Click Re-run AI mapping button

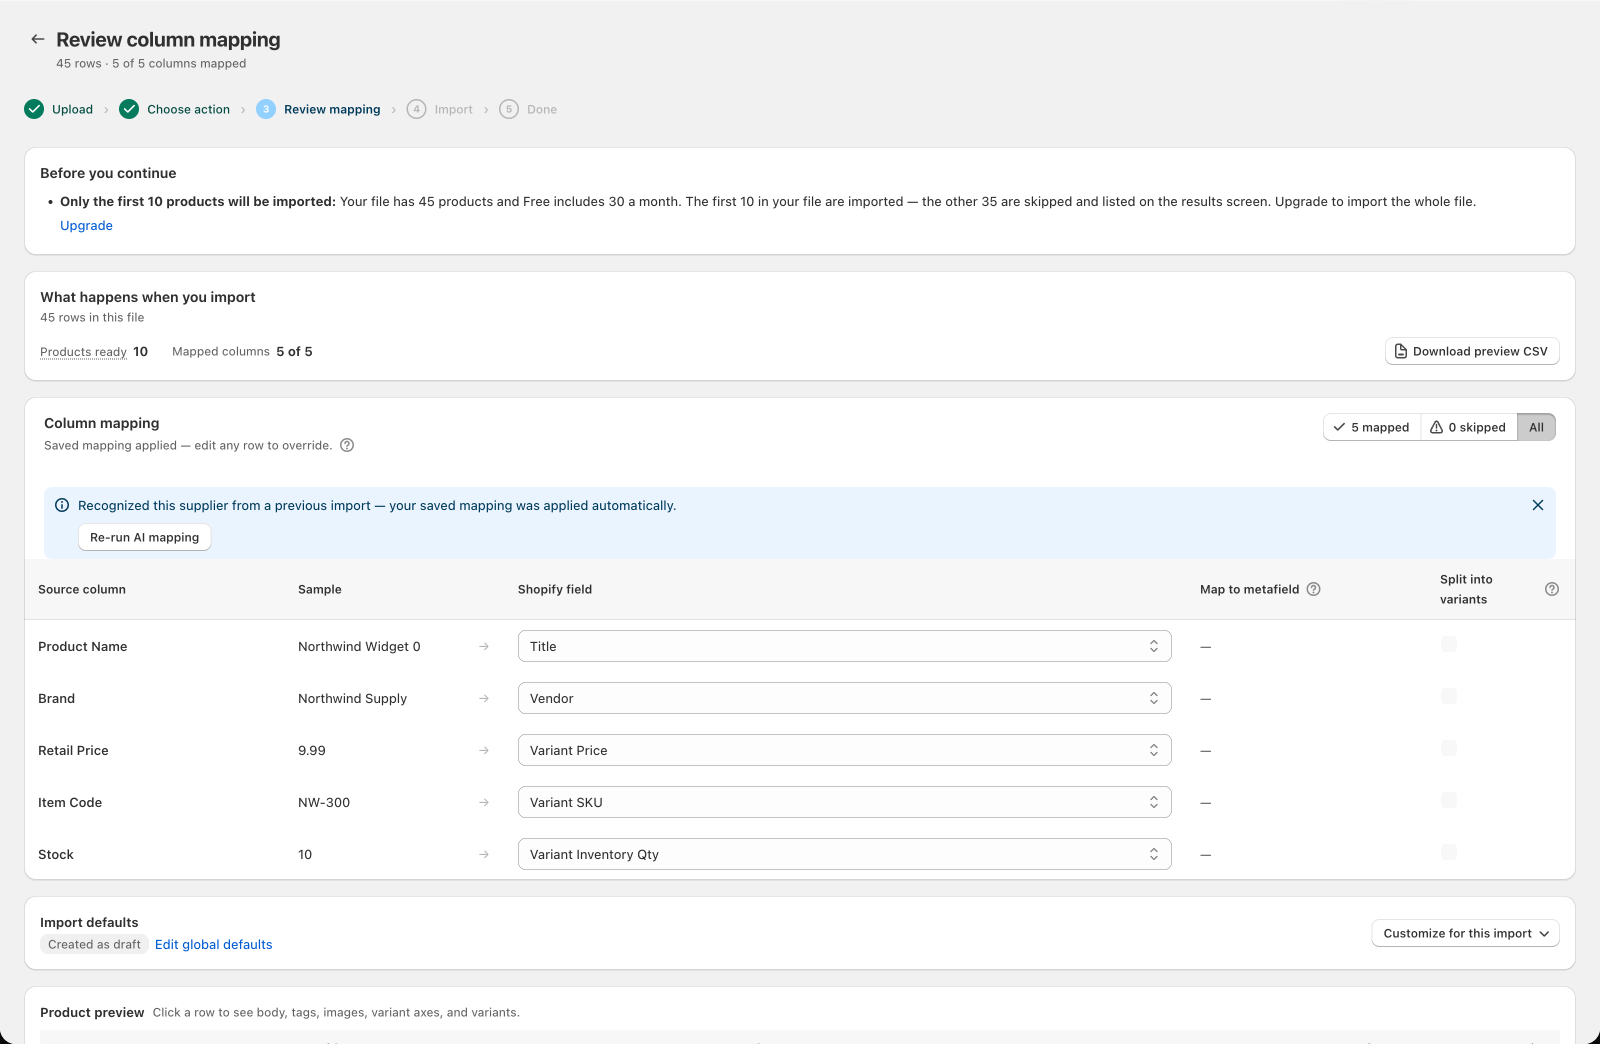(144, 537)
